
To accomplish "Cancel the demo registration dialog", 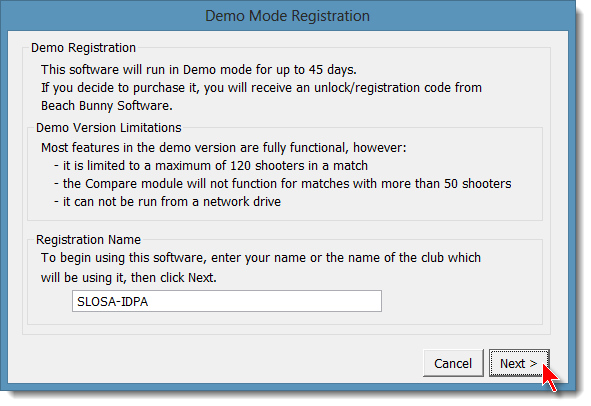I will point(453,363).
